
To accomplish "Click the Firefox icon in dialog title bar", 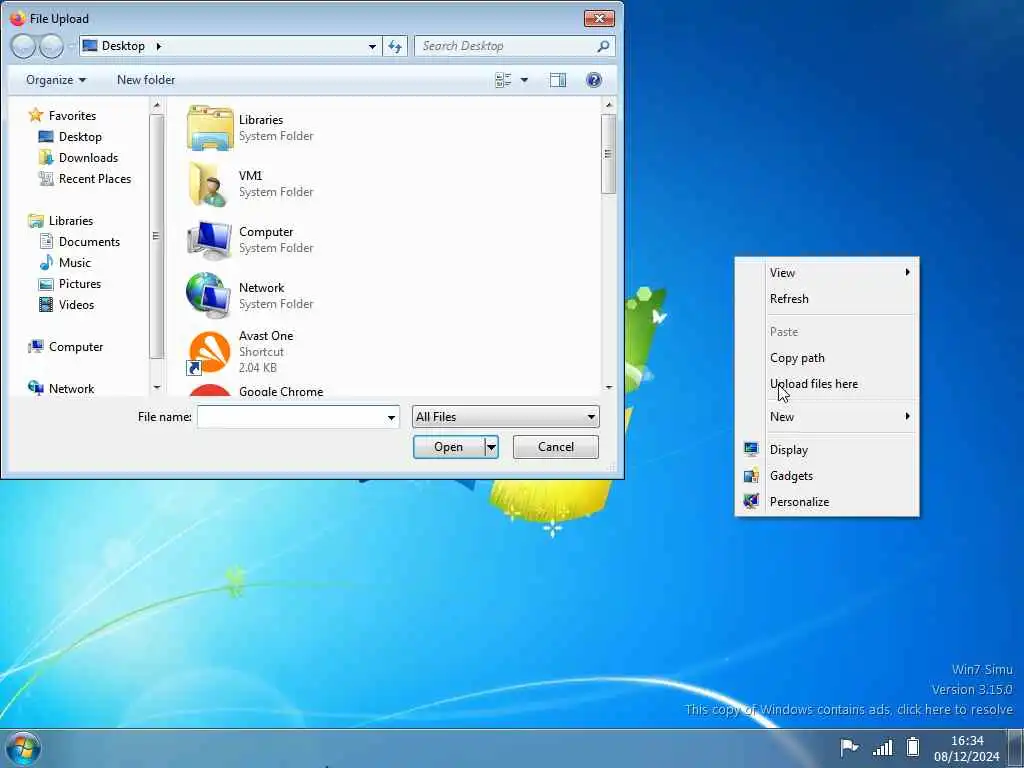I will click(18, 18).
